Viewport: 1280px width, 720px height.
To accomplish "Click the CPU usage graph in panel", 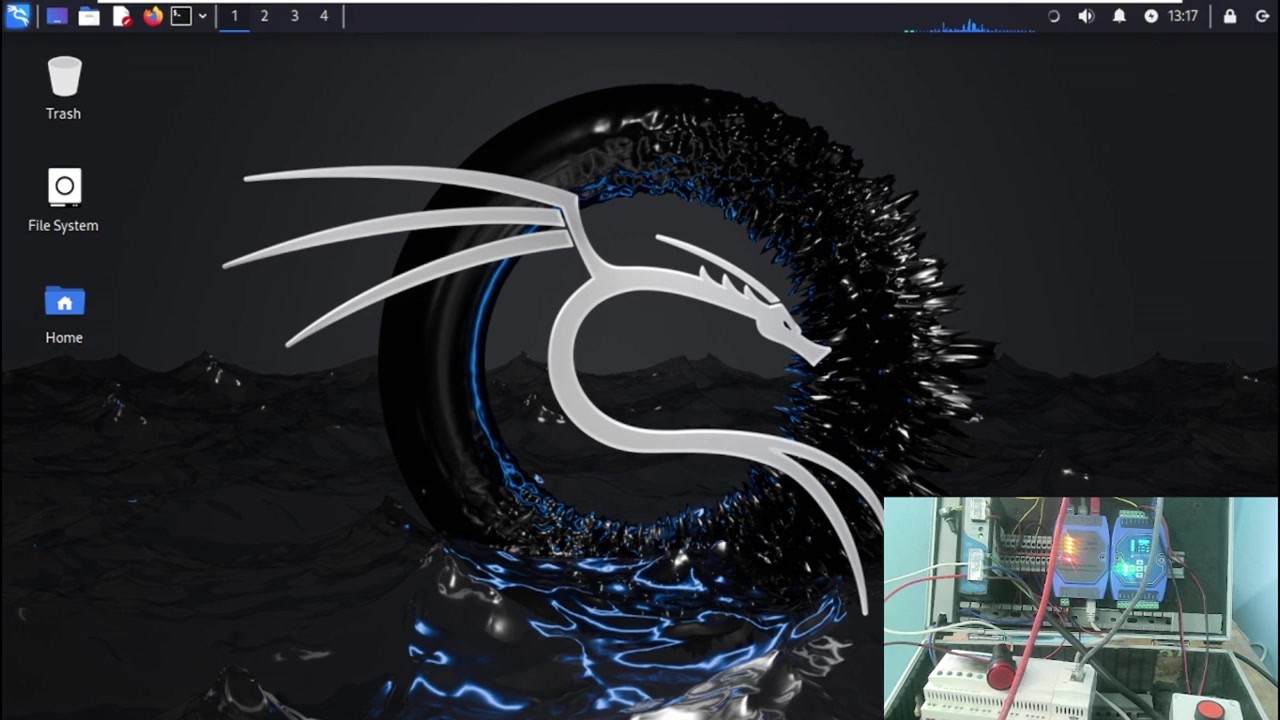I will (x=969, y=25).
